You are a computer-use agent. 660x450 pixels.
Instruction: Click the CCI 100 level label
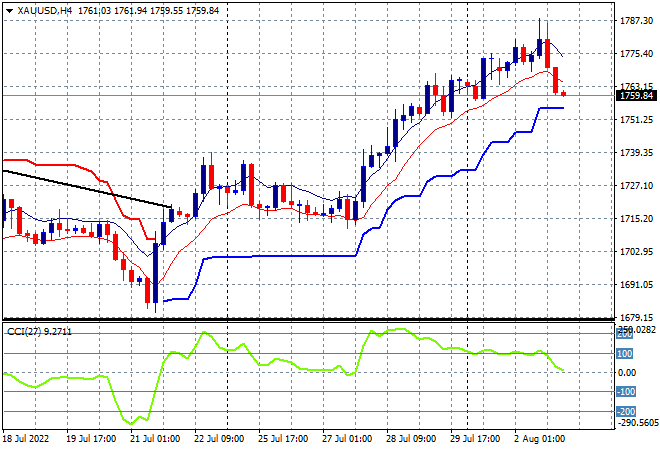[625, 354]
